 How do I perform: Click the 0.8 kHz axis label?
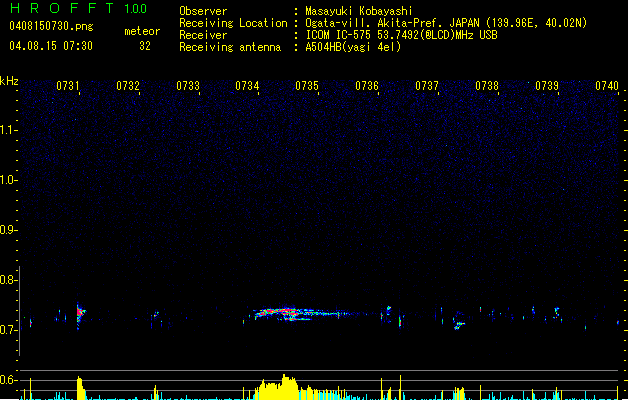[8, 280]
